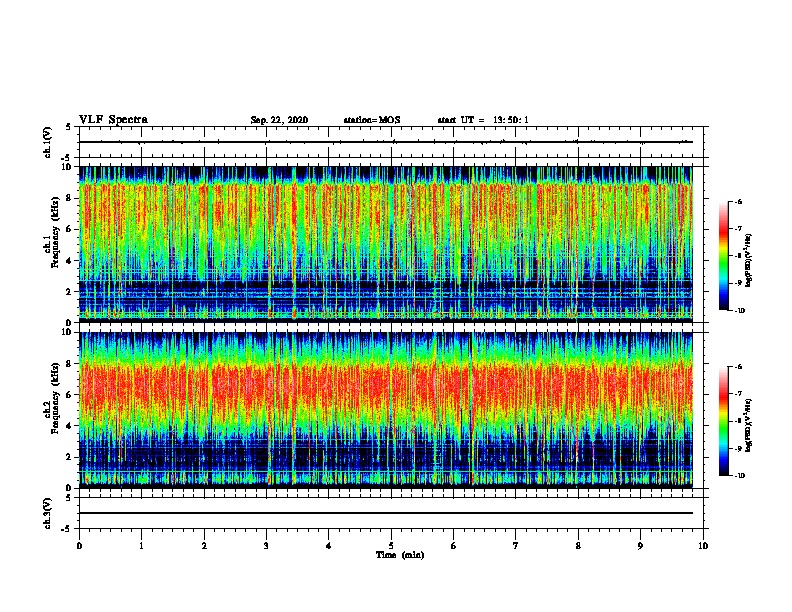Click the time axis tick label '5'
The height and width of the screenshot is (612, 792).
click(x=391, y=546)
